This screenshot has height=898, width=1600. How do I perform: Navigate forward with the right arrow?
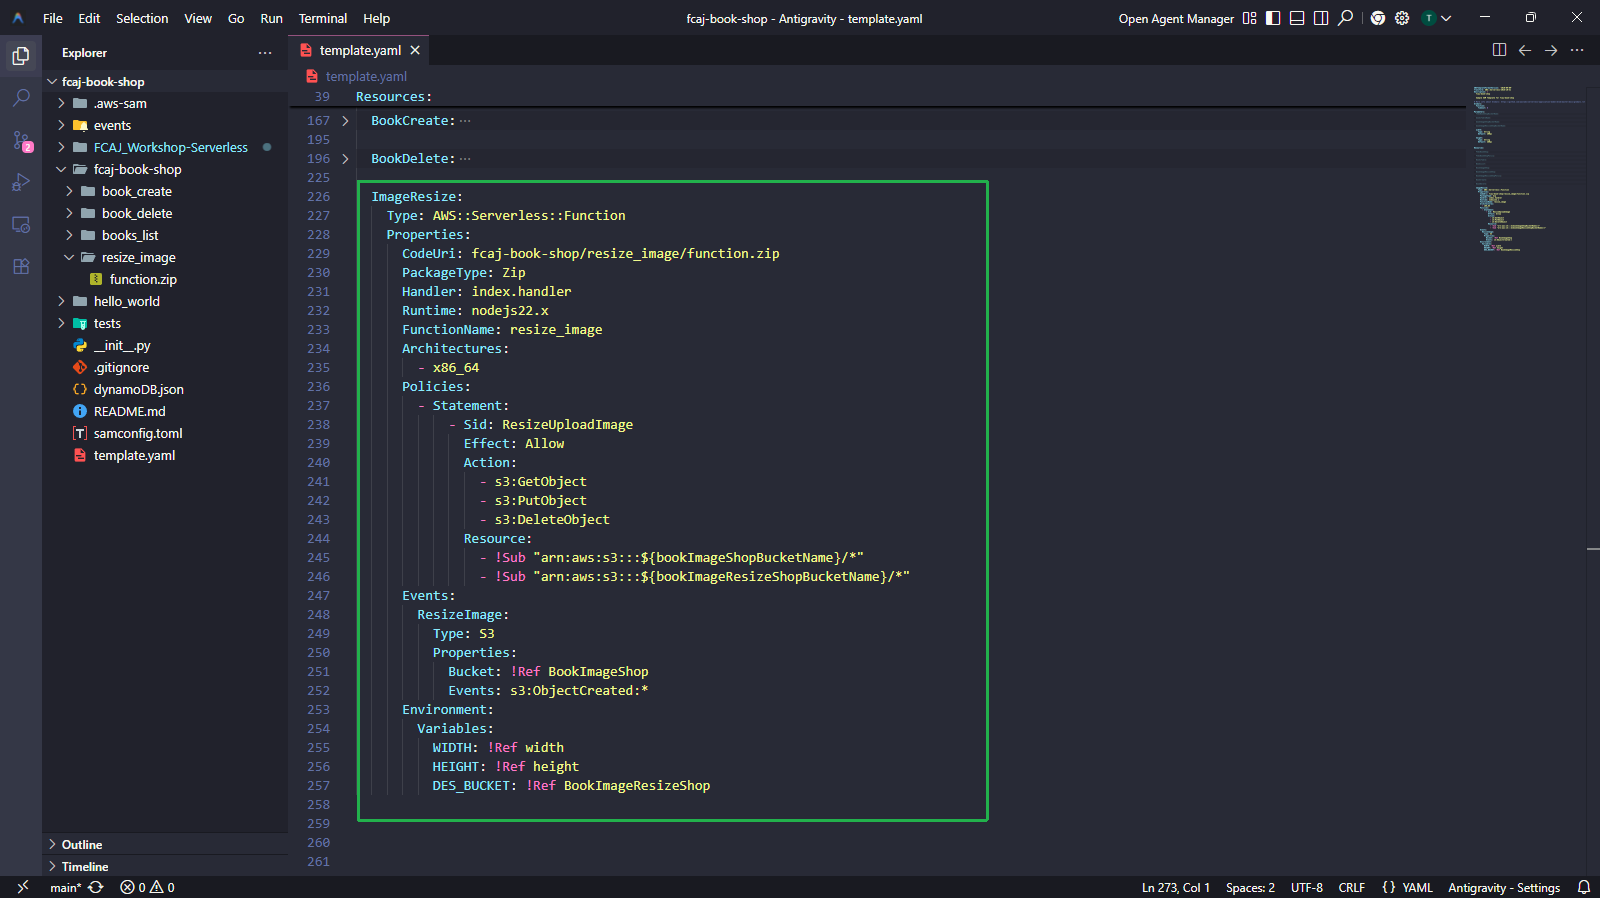tap(1551, 50)
